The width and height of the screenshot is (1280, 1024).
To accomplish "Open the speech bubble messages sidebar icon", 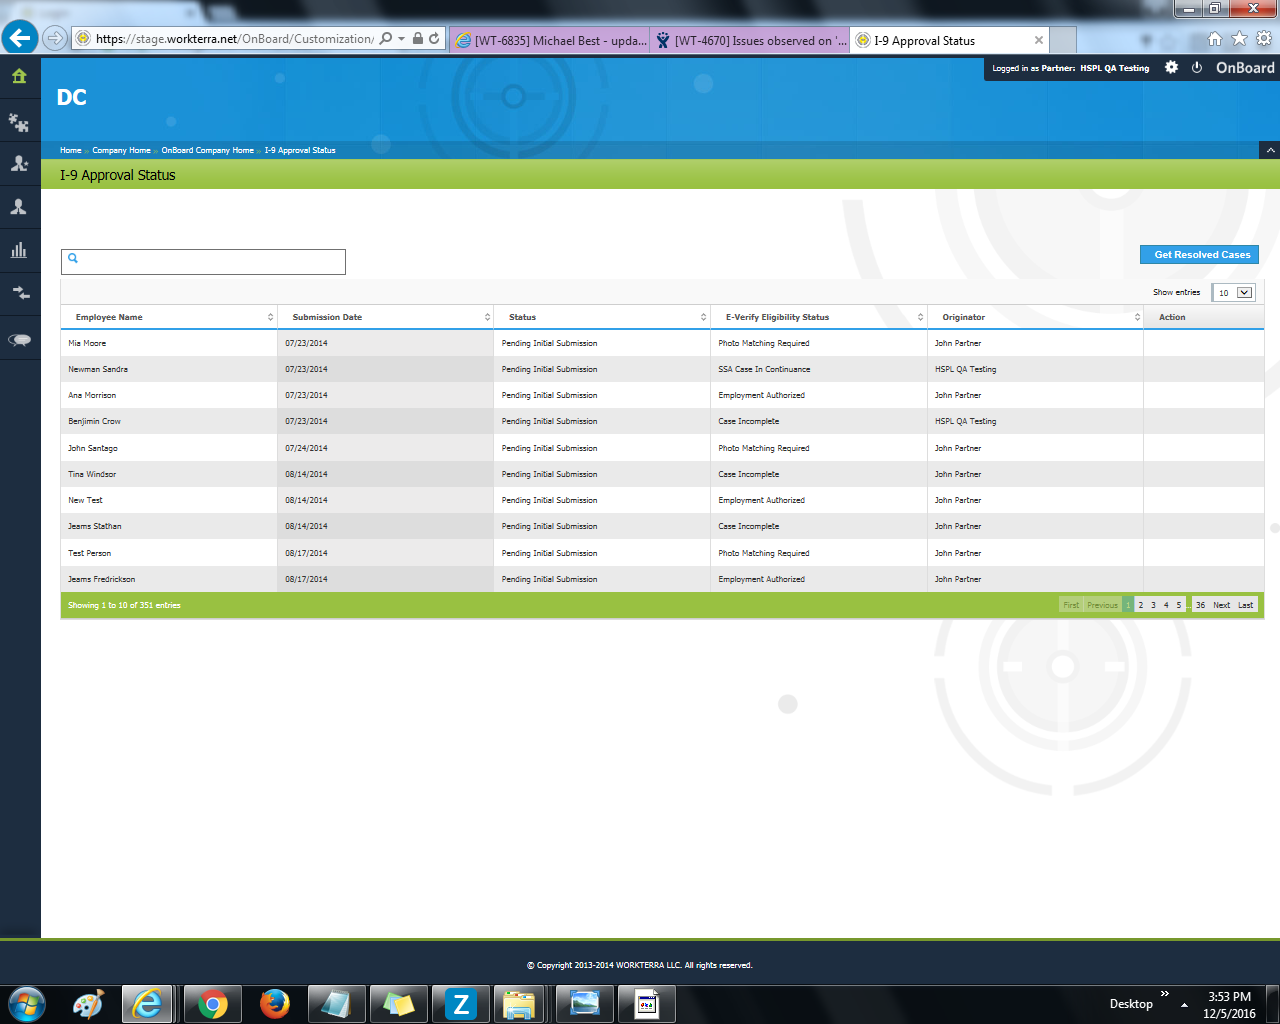I will pyautogui.click(x=19, y=340).
